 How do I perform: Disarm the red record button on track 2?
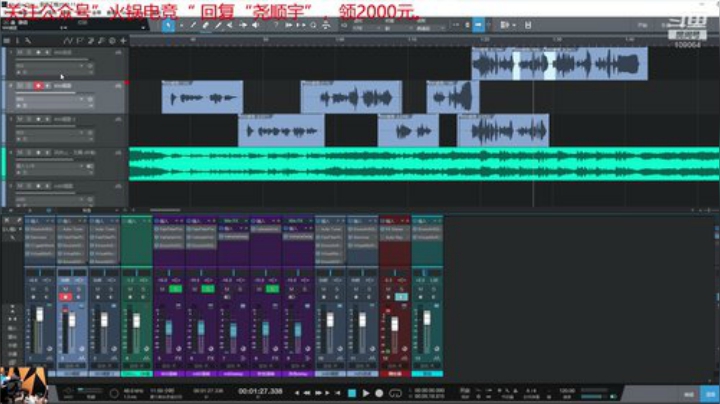(38, 86)
